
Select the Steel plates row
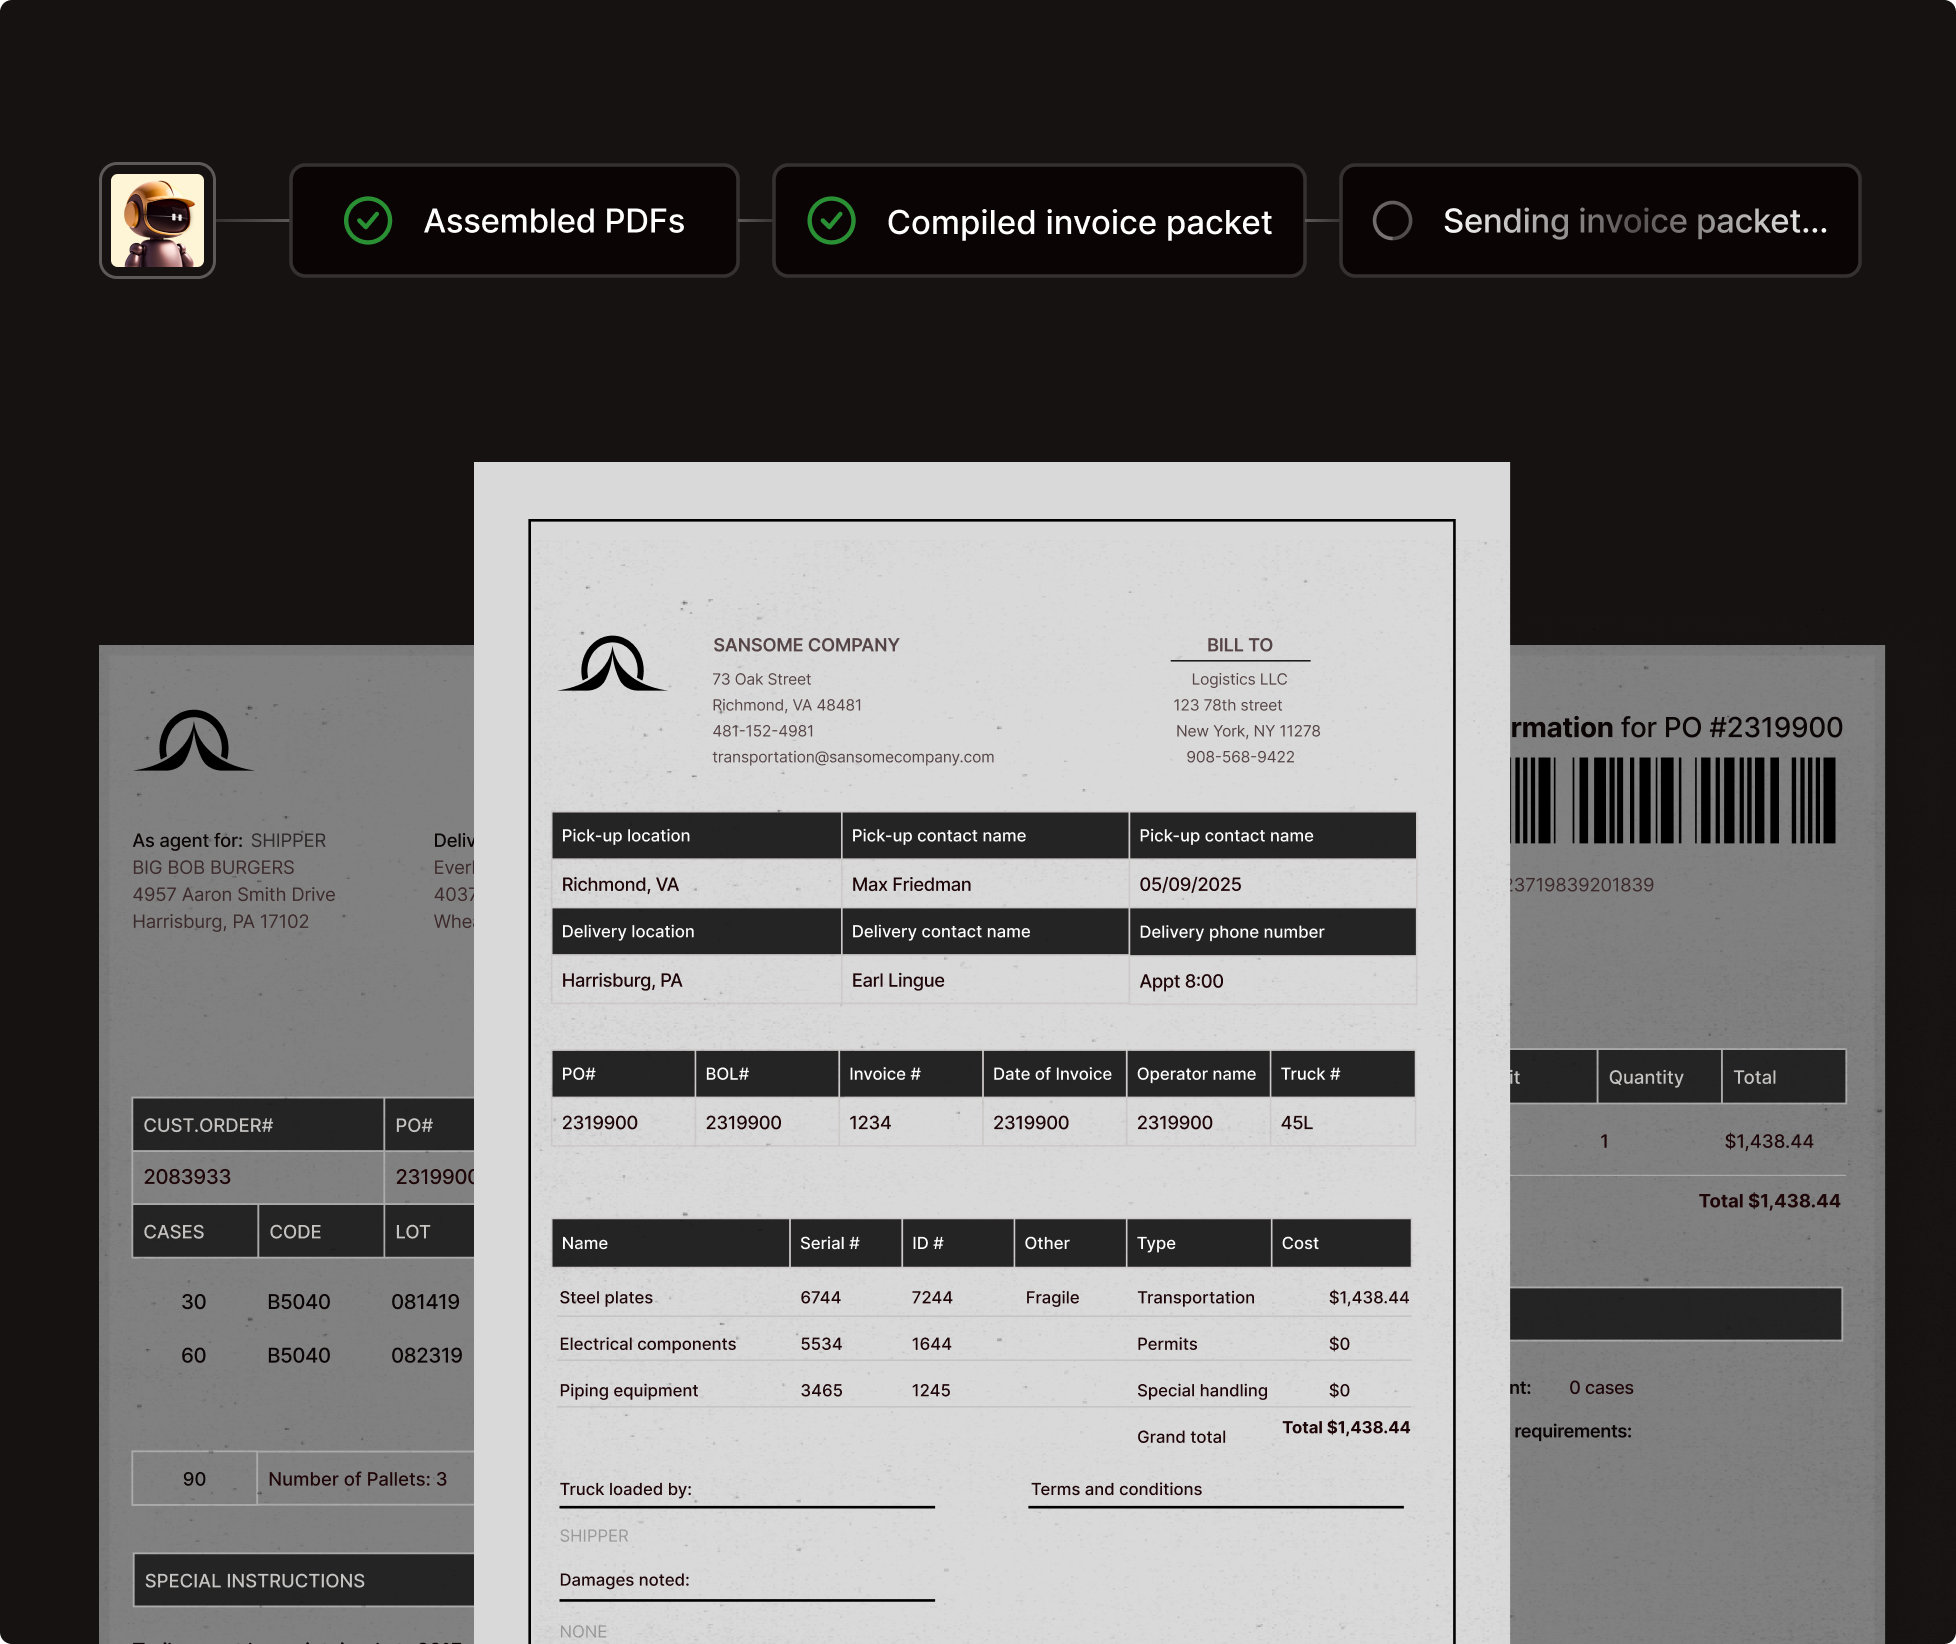click(x=605, y=1297)
